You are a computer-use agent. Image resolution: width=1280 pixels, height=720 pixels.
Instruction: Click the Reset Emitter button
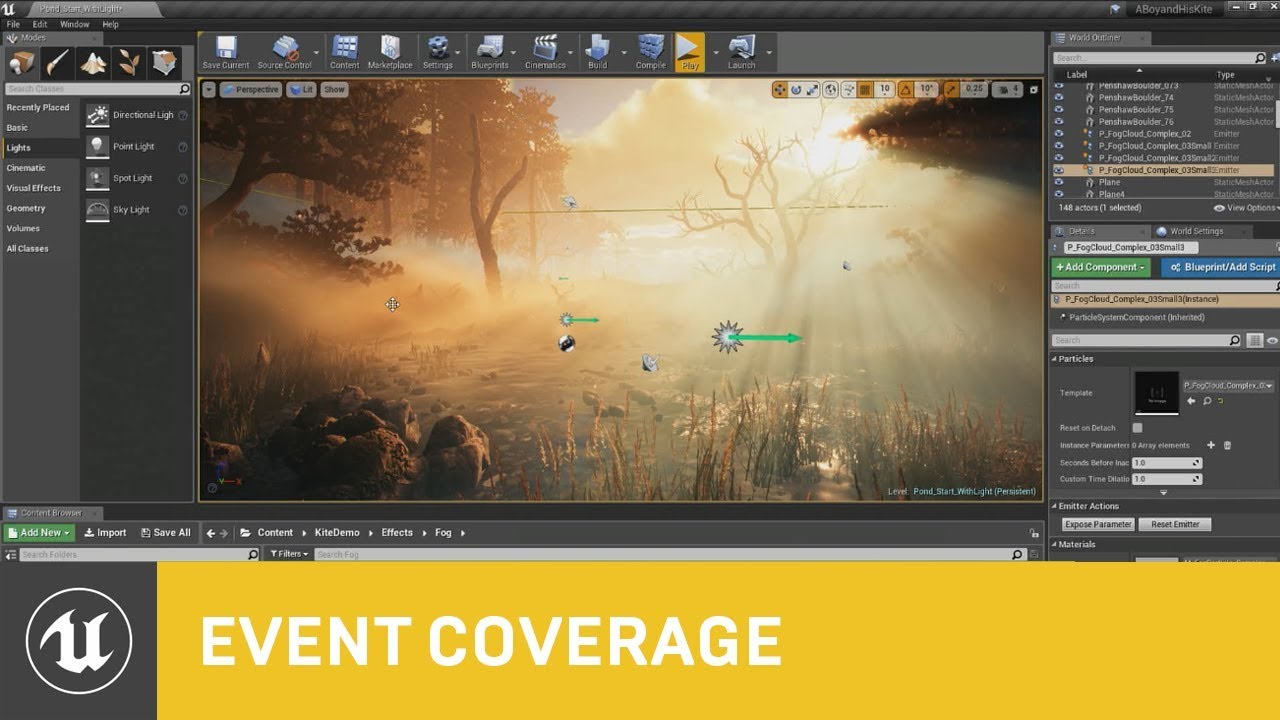point(1175,524)
